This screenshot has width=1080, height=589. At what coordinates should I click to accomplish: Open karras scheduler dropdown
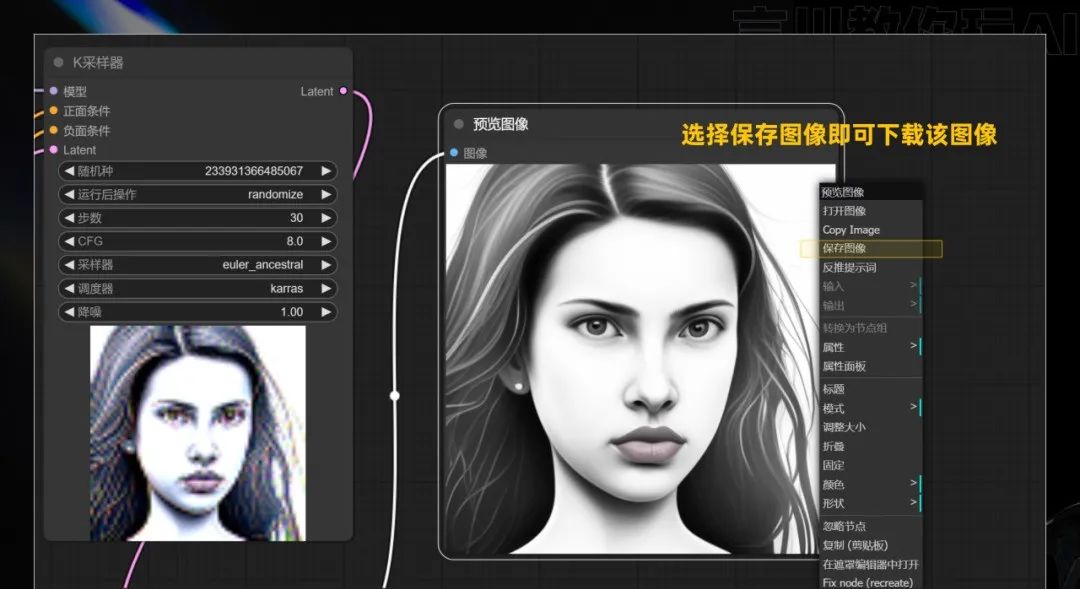(287, 288)
